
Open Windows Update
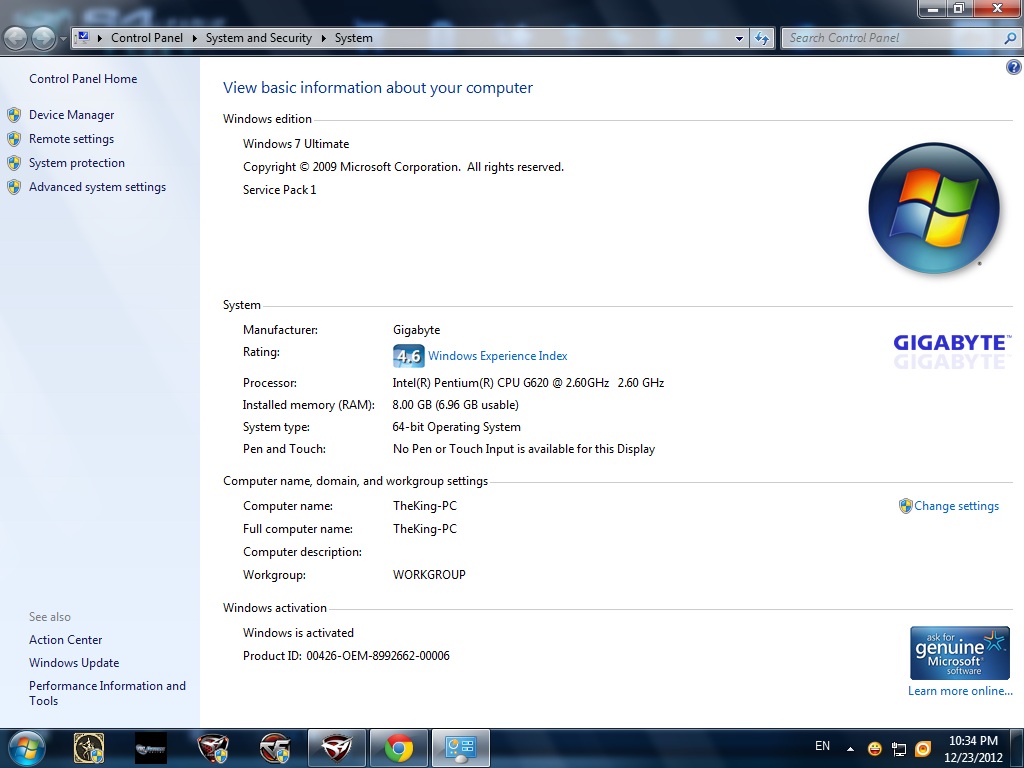(x=74, y=663)
